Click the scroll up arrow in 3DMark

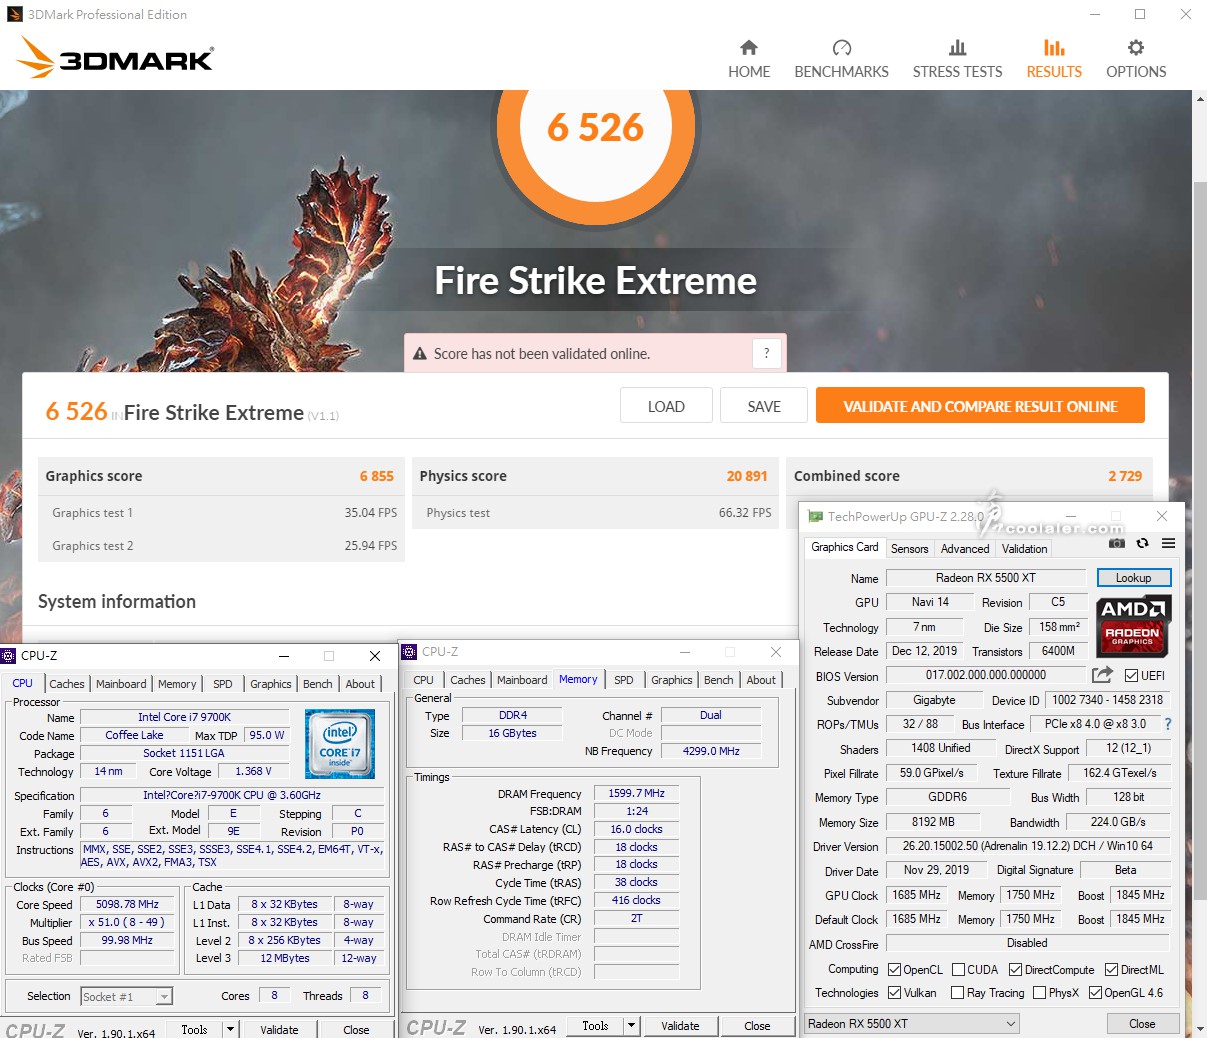coord(1200,98)
